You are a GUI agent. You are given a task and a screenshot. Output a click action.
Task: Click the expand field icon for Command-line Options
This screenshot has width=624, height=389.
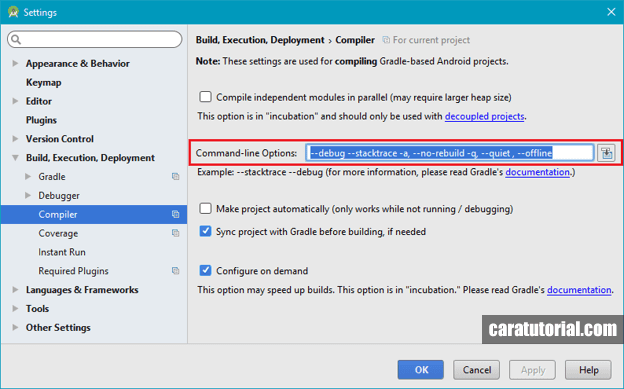point(606,153)
